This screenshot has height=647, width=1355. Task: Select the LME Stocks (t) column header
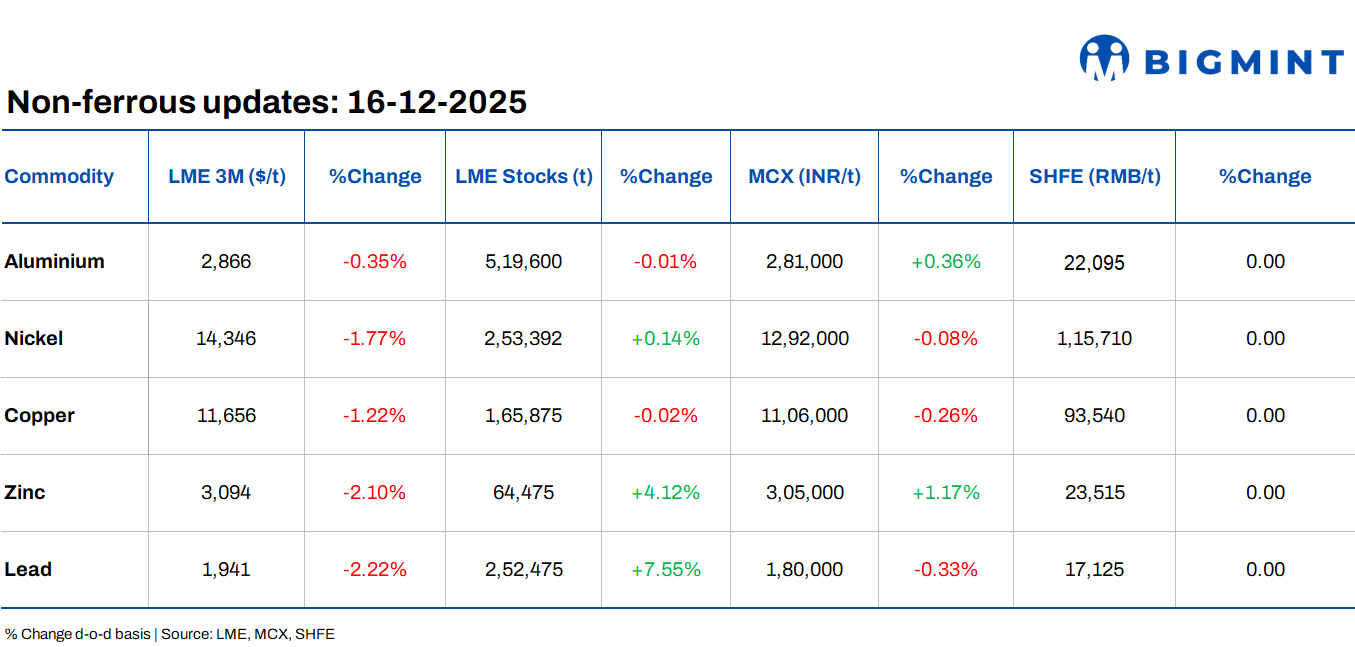point(523,177)
